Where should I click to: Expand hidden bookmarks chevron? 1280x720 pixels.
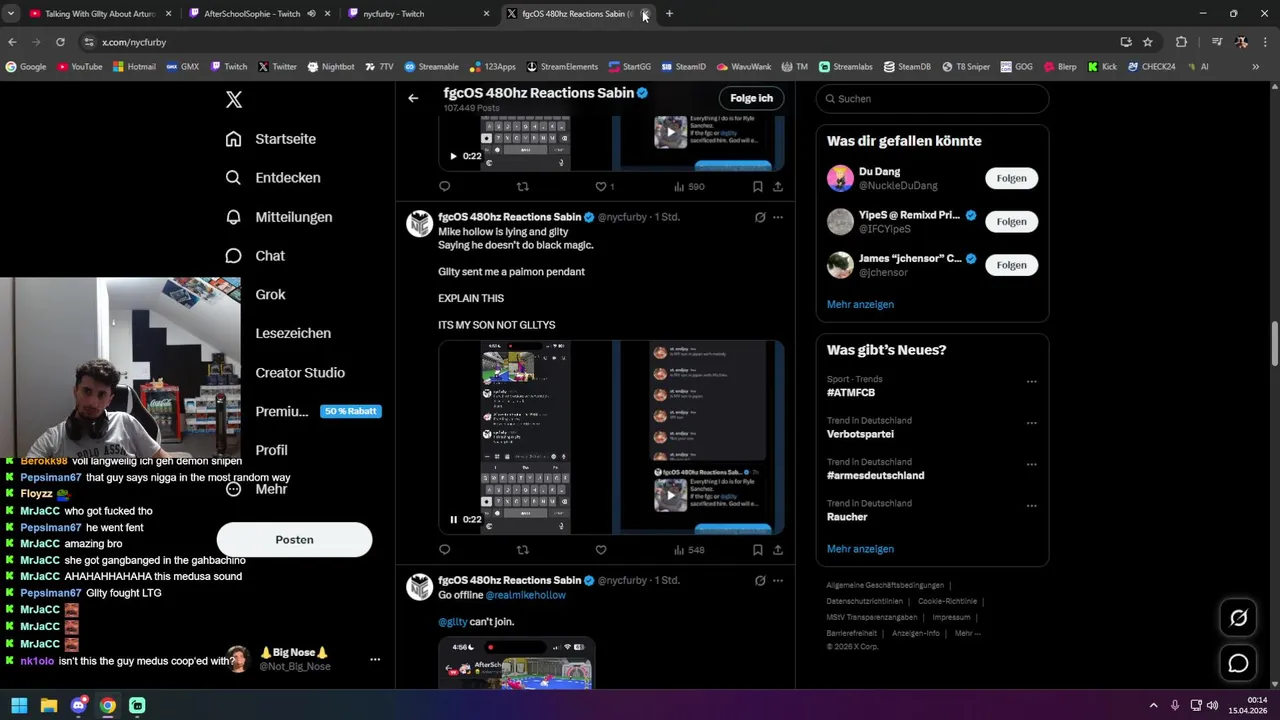coord(1255,67)
